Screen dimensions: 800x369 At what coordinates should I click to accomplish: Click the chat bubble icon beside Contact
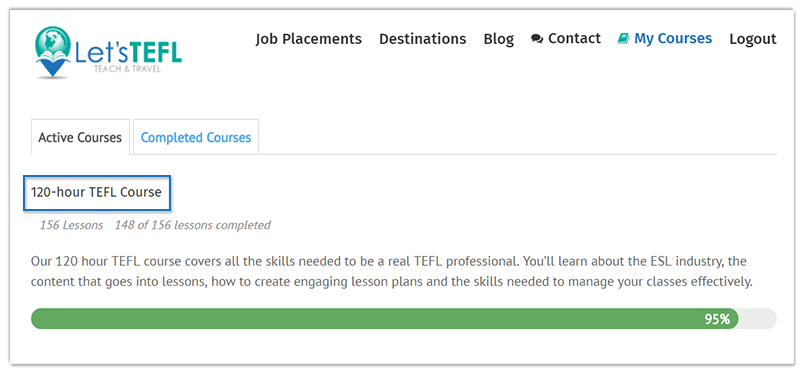pos(537,39)
